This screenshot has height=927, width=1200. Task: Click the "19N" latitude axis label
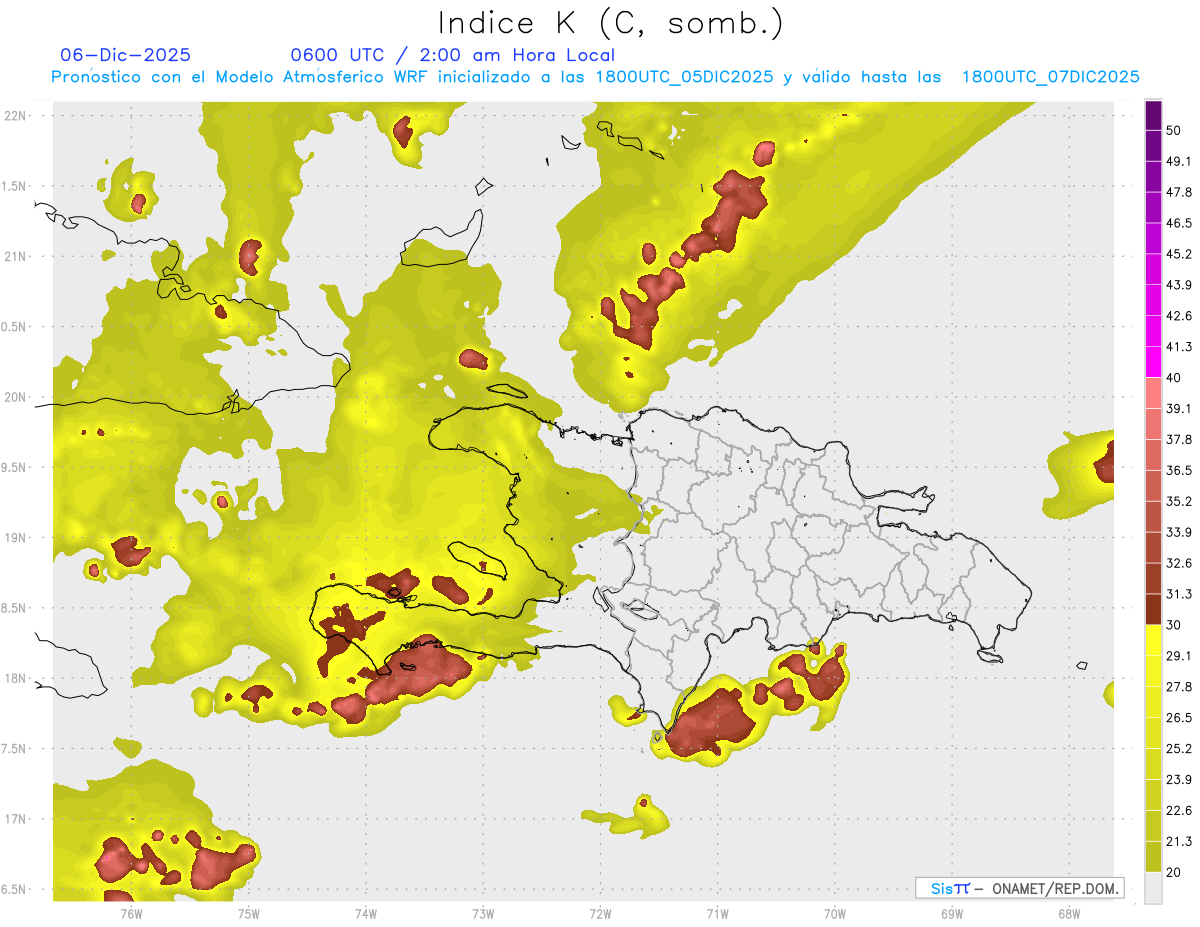click(15, 538)
